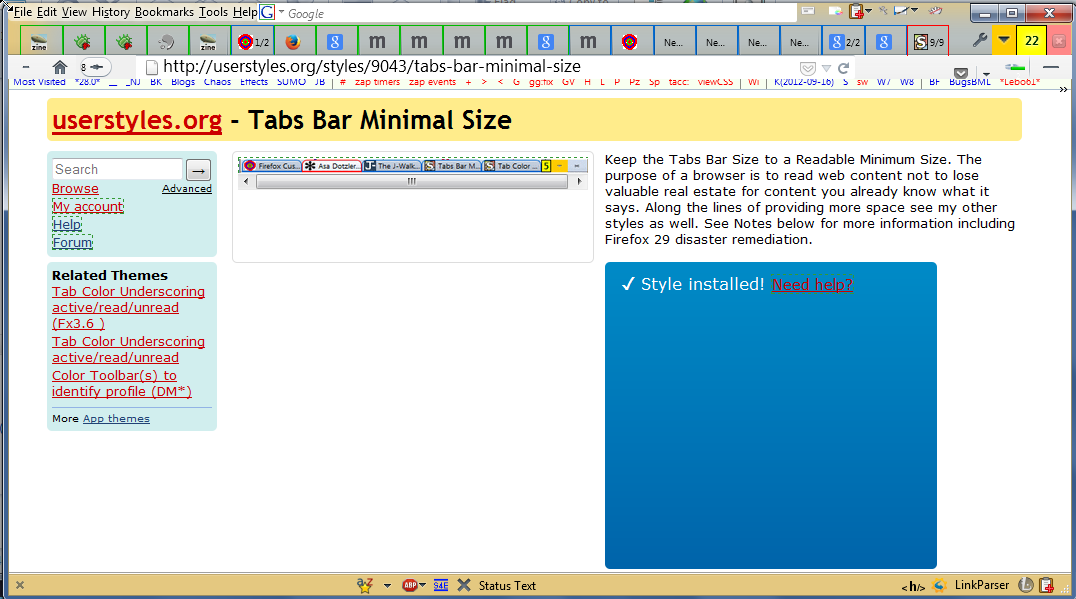Image resolution: width=1076 pixels, height=599 pixels.
Task: Open the File menu
Action: (22, 12)
